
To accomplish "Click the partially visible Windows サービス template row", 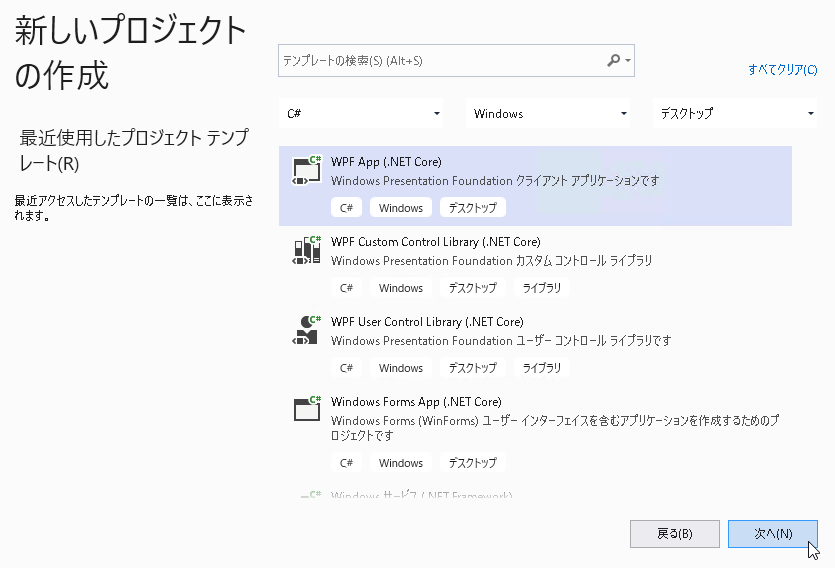I will tap(535, 495).
